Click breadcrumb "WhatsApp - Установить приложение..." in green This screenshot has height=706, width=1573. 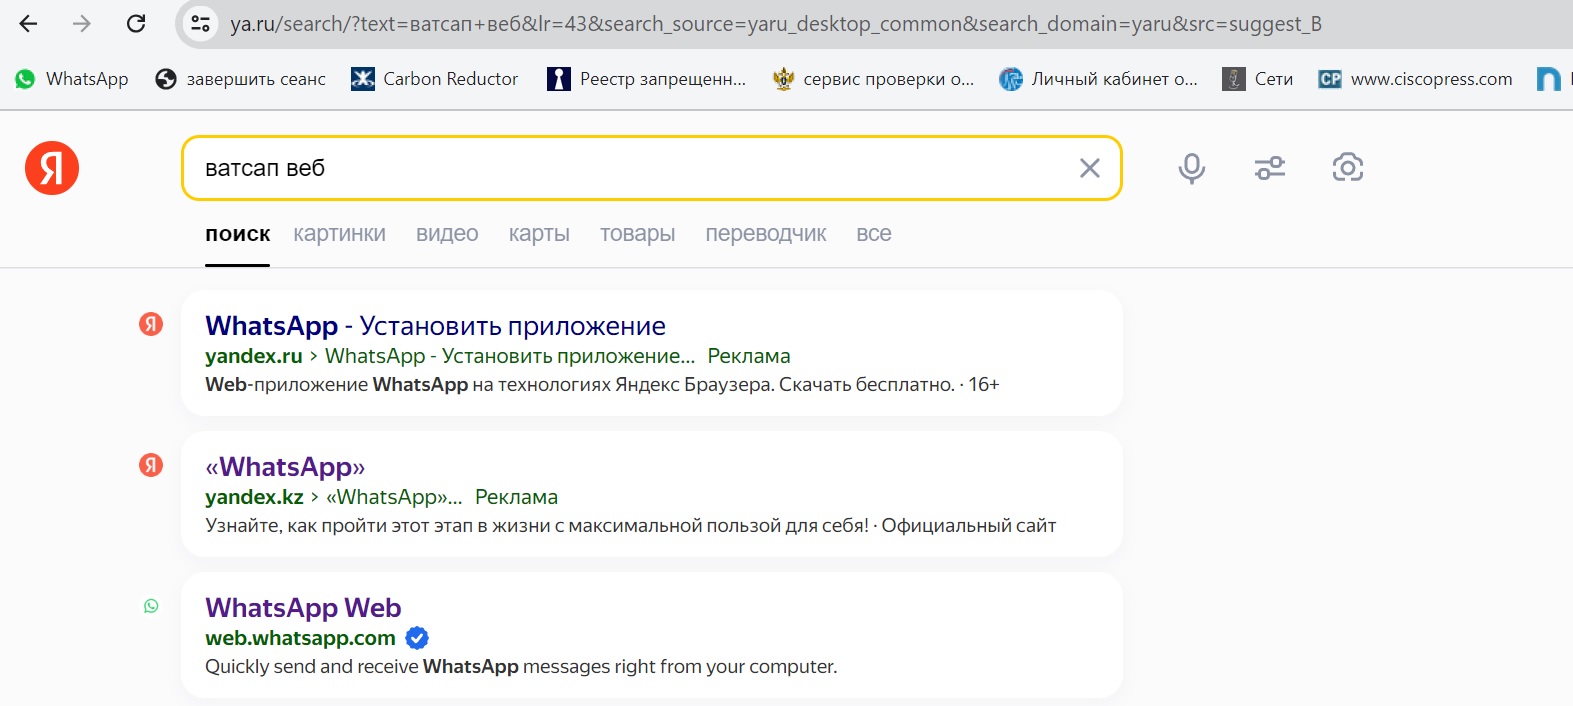[x=510, y=356]
